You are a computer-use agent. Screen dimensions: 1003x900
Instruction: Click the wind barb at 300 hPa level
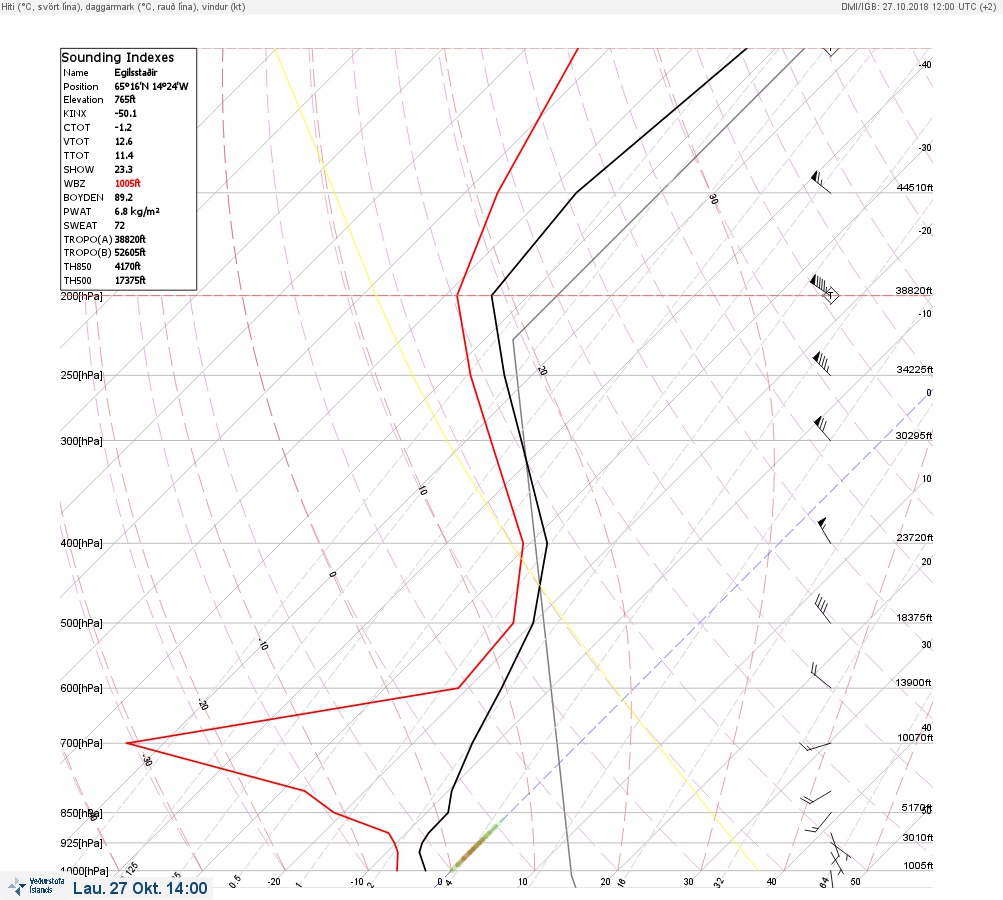tap(822, 429)
